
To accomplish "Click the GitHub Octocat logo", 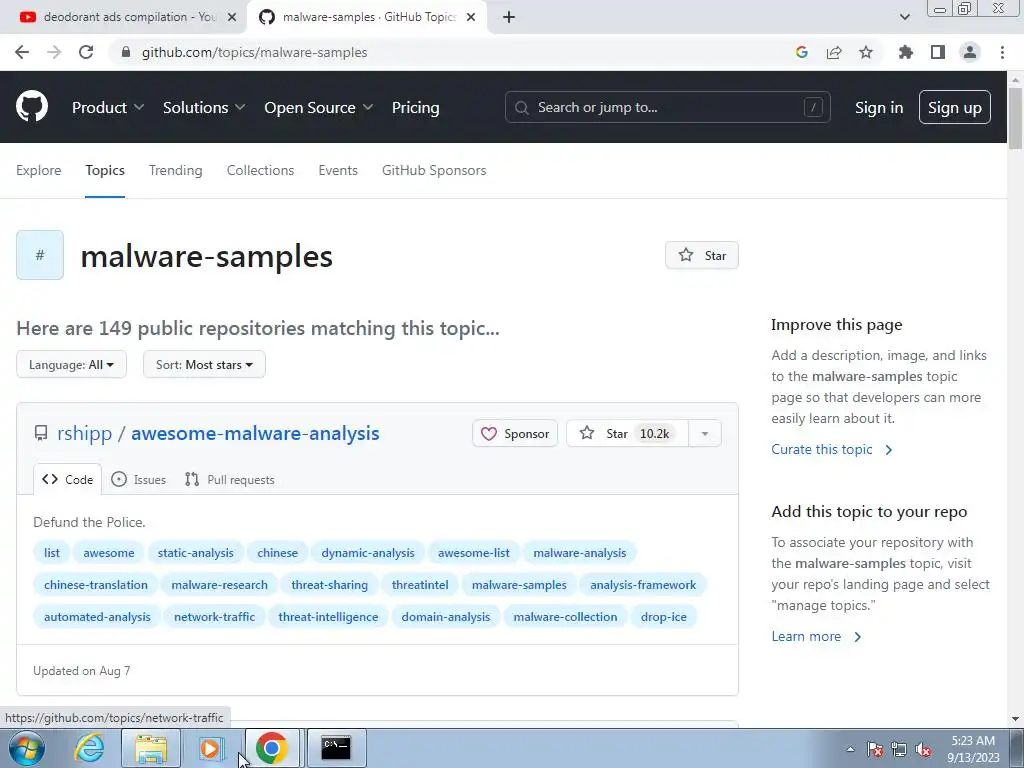I will (x=31, y=107).
